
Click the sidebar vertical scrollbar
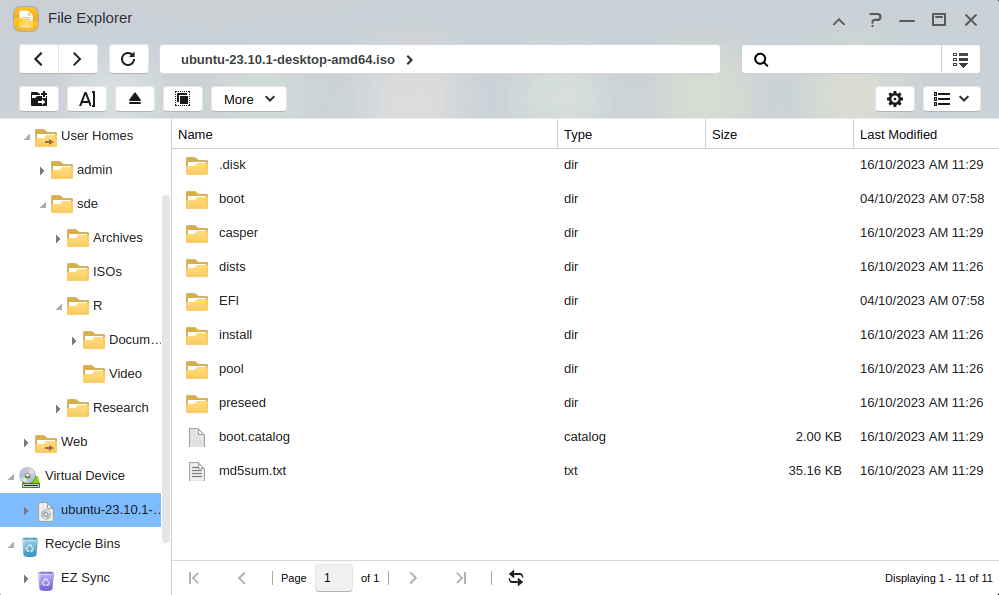166,368
